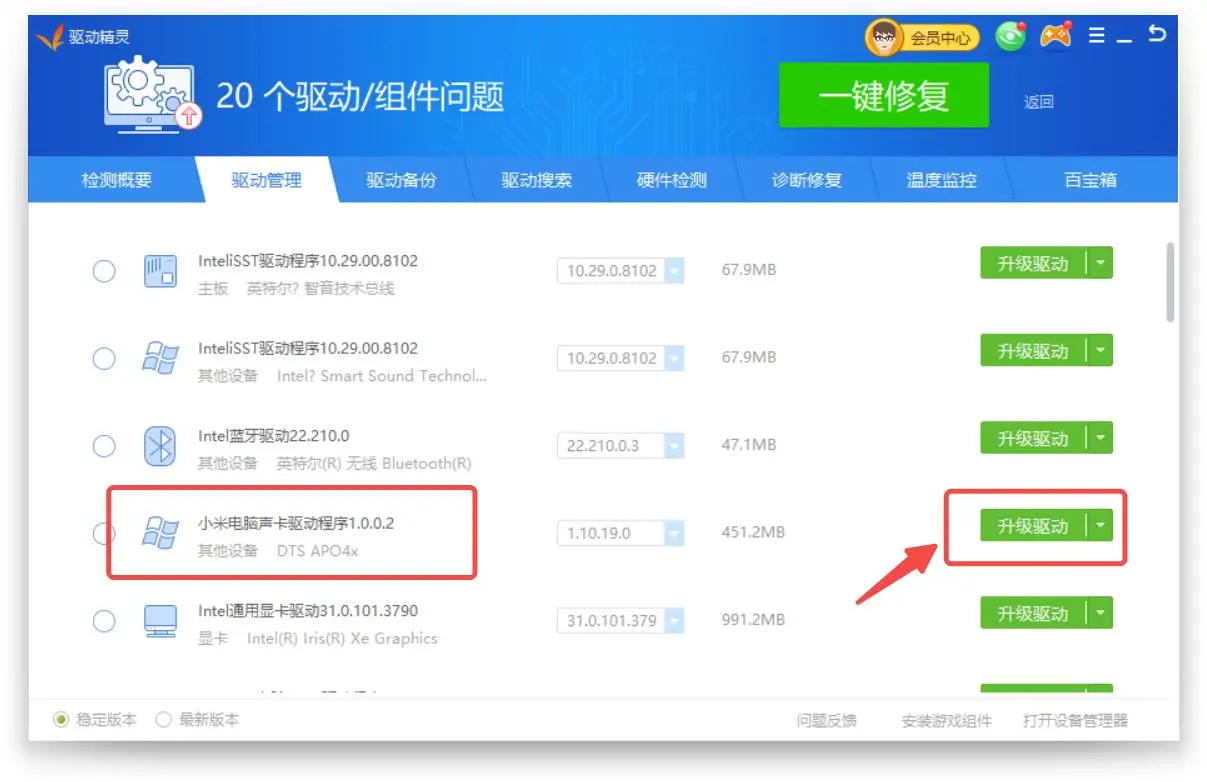Open the hamburger main menu icon
The image size is (1207, 782).
coord(1096,36)
